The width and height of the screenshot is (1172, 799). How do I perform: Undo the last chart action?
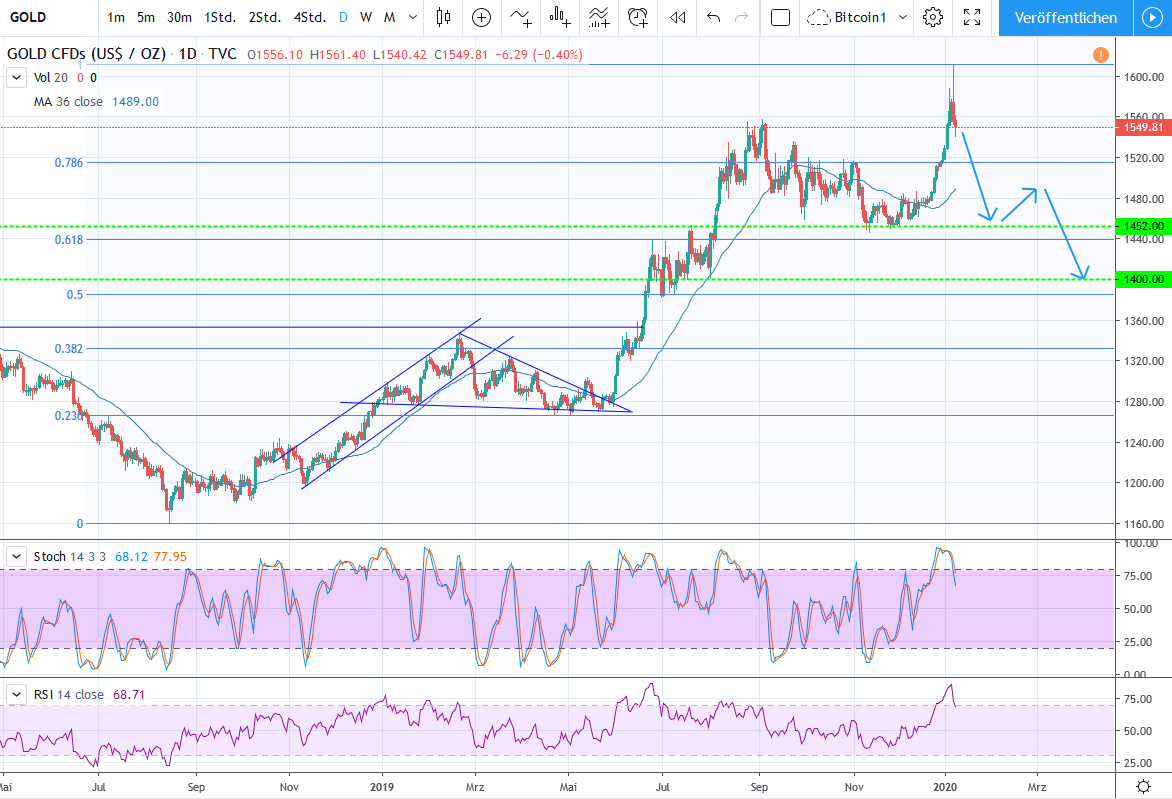click(713, 17)
